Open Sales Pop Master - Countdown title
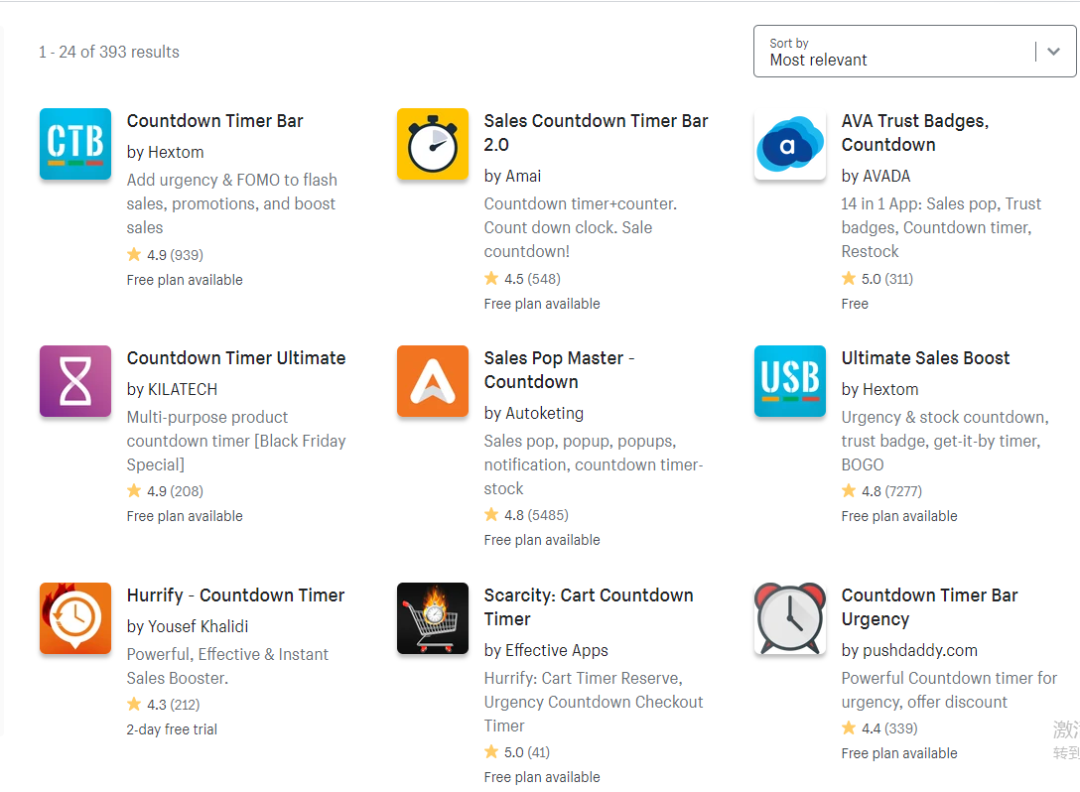Image resolution: width=1080 pixels, height=792 pixels. click(x=559, y=370)
